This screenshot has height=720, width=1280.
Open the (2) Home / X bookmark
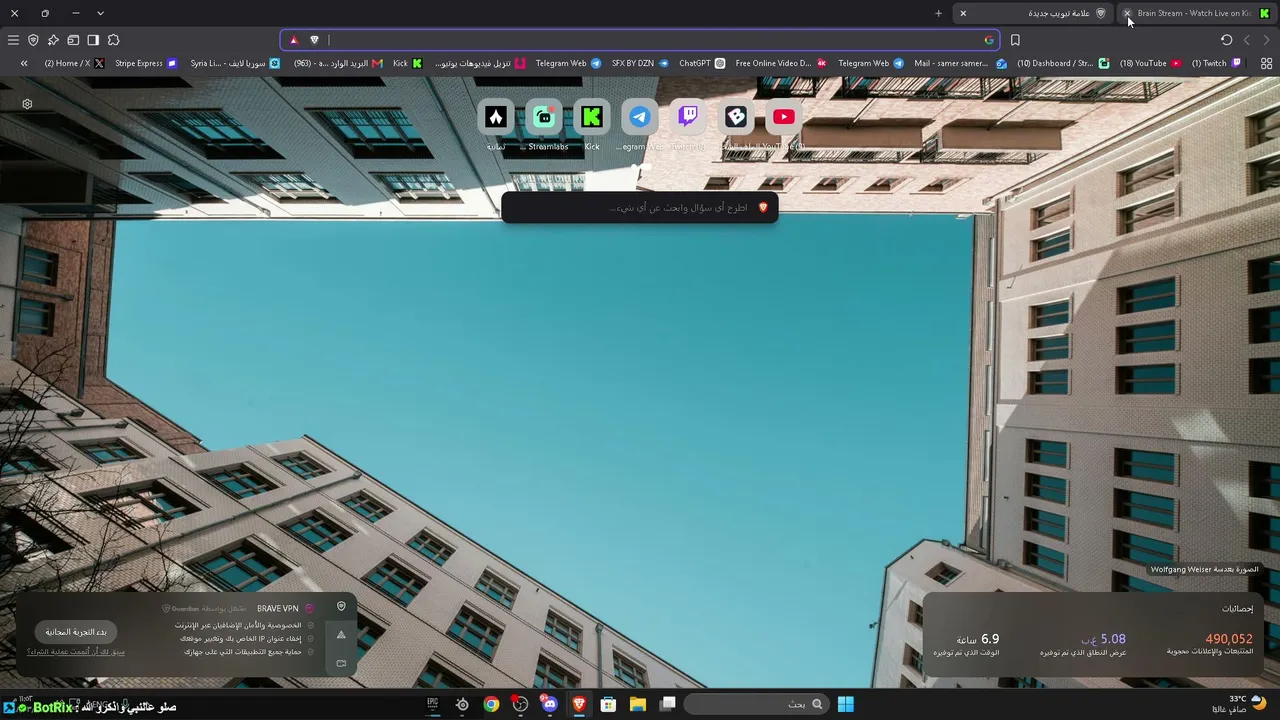coord(74,63)
